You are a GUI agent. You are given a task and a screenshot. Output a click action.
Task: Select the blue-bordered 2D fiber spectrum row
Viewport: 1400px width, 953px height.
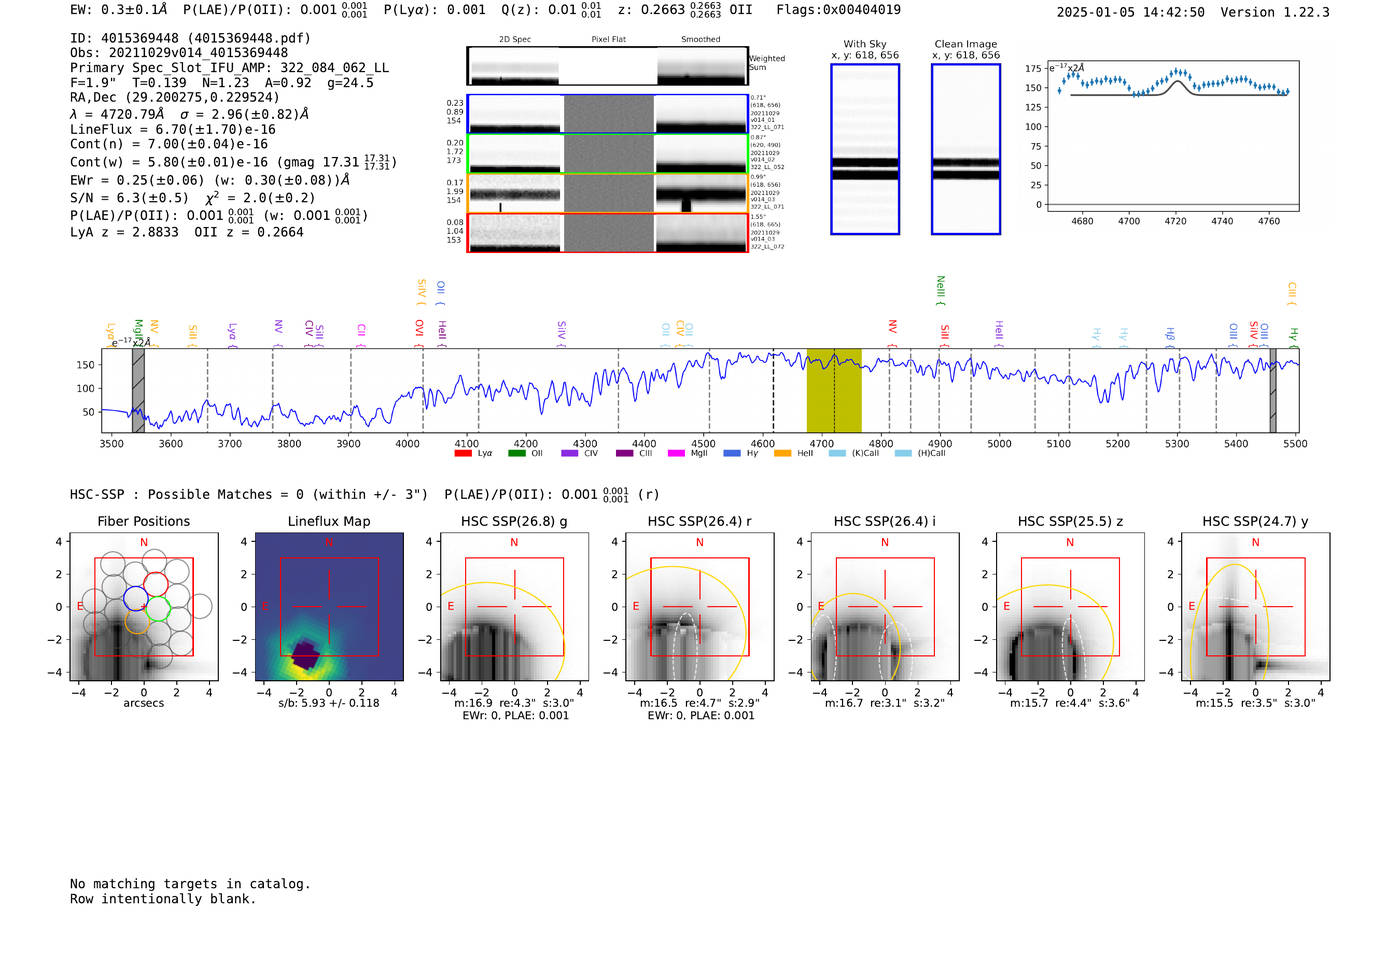pos(607,114)
